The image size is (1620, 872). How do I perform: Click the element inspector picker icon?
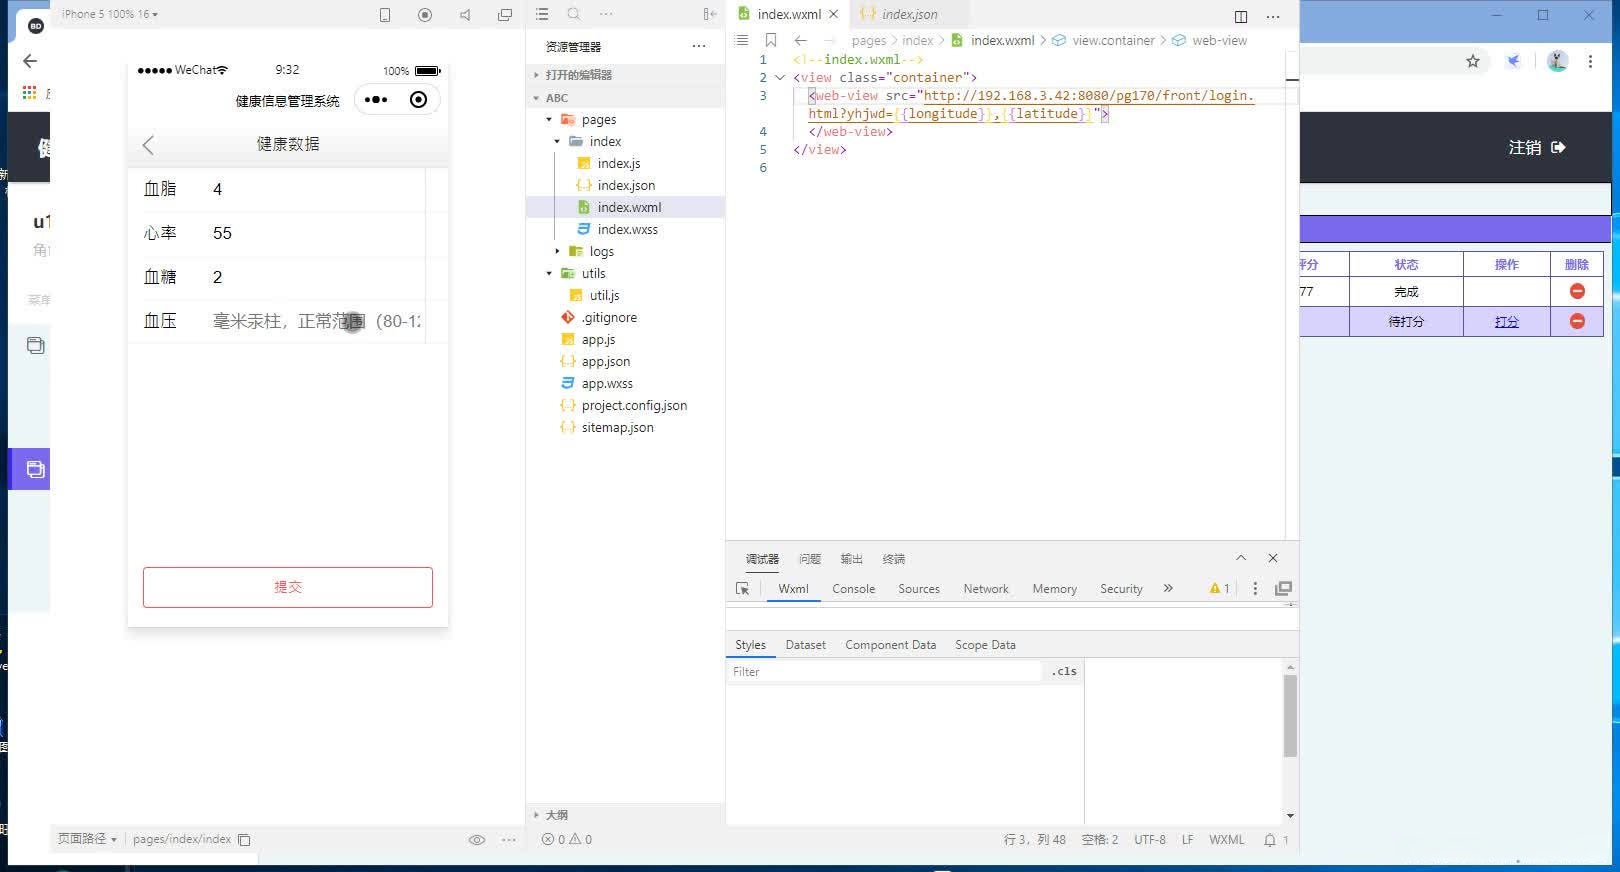742,589
